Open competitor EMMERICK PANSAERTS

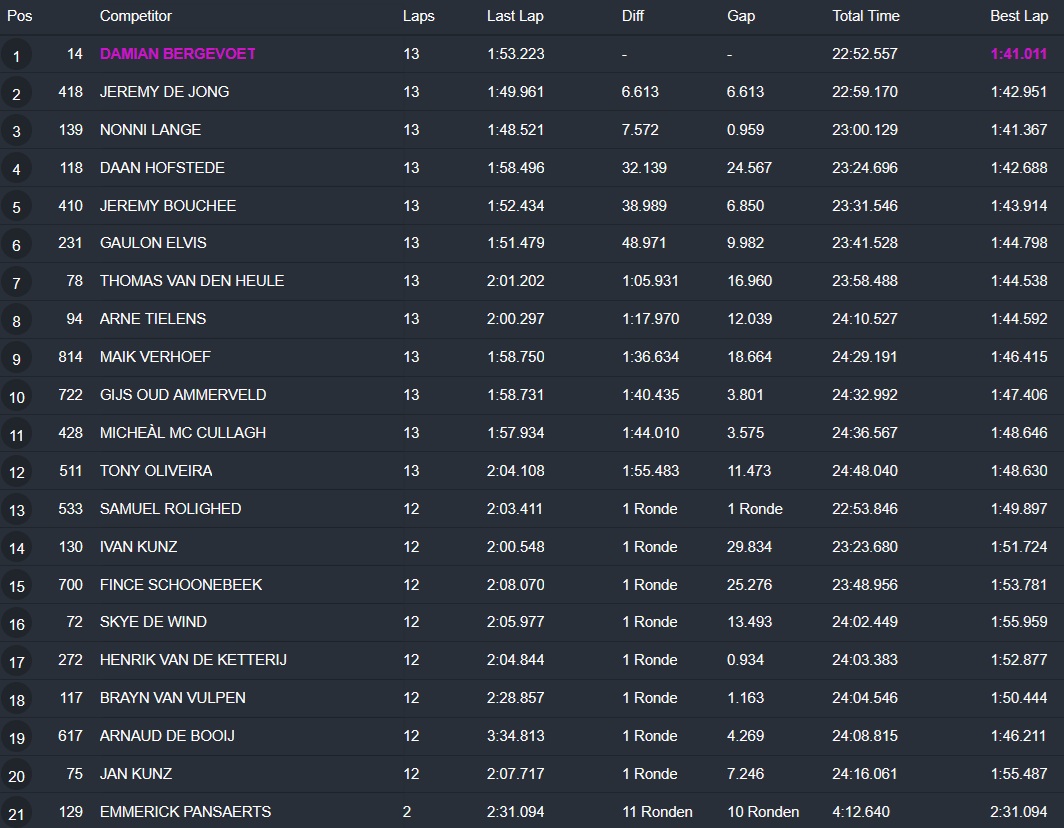coord(185,811)
